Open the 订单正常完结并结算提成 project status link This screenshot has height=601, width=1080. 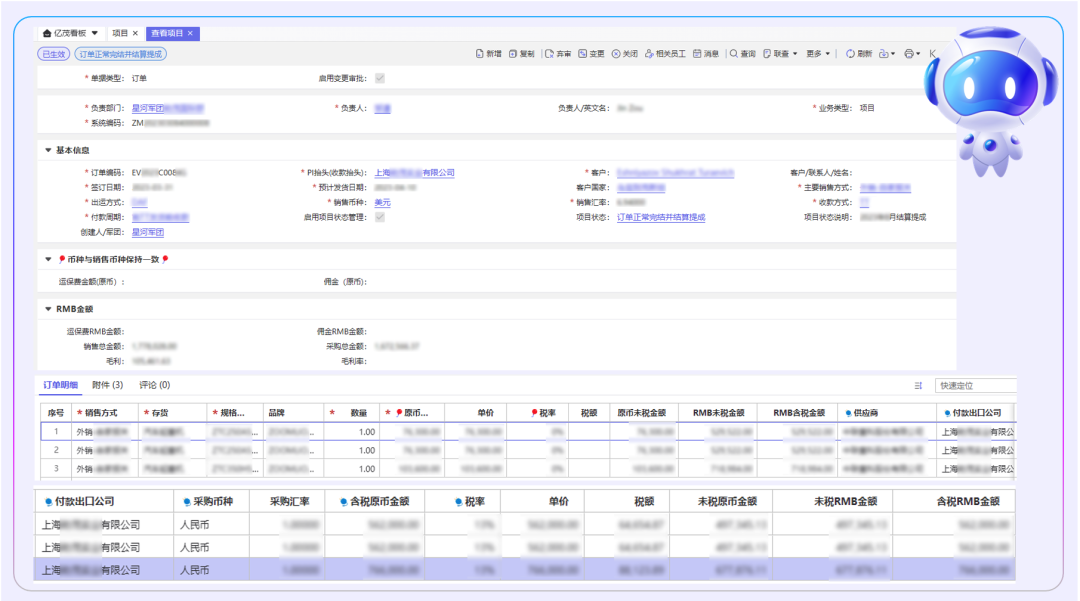[660, 217]
